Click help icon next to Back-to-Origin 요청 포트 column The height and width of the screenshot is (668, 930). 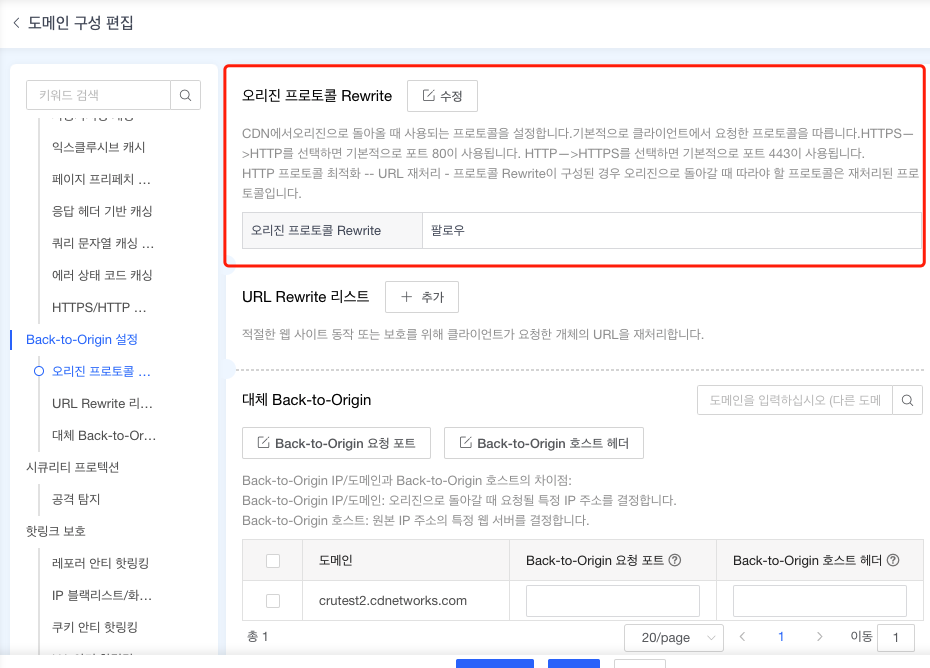tap(675, 561)
